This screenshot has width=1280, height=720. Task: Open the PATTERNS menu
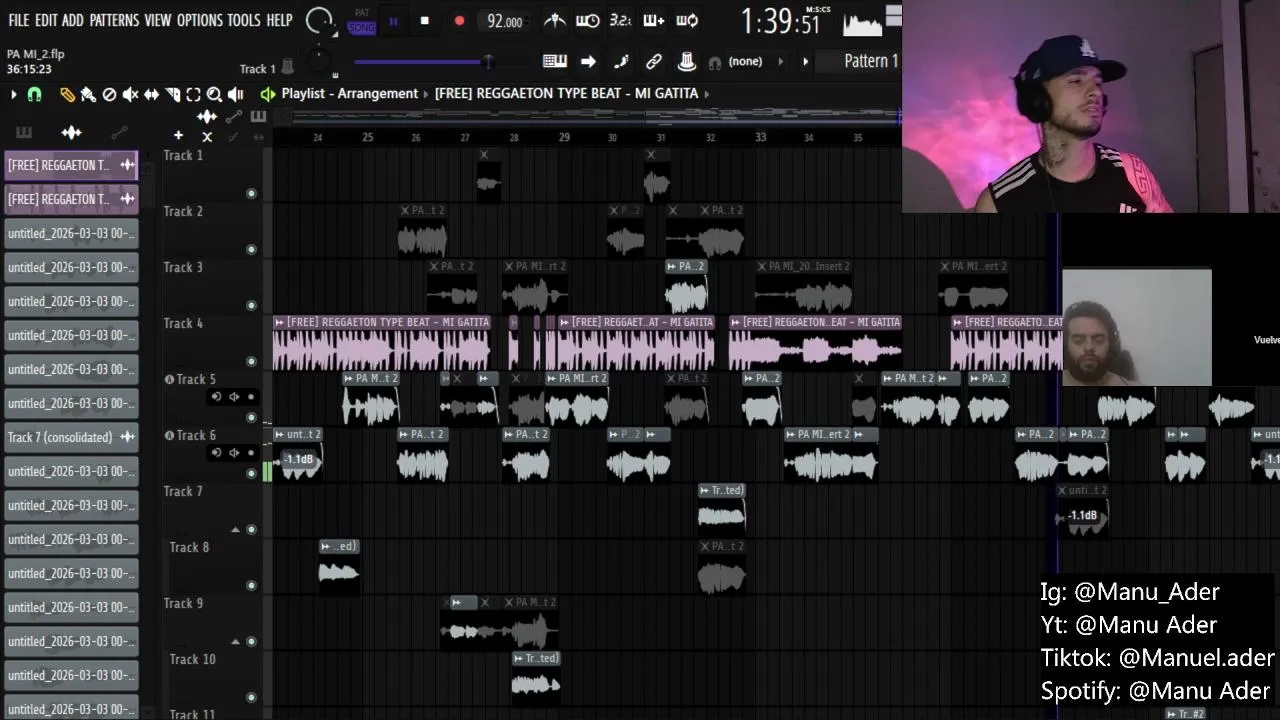[114, 20]
